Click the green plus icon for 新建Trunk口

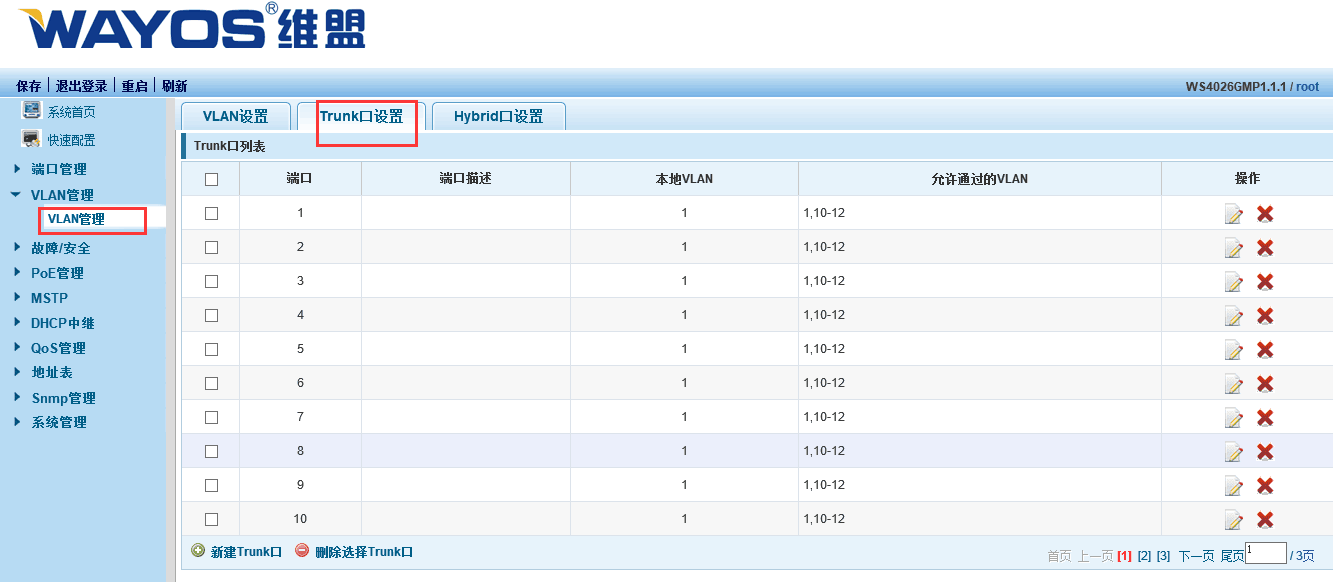(x=198, y=551)
